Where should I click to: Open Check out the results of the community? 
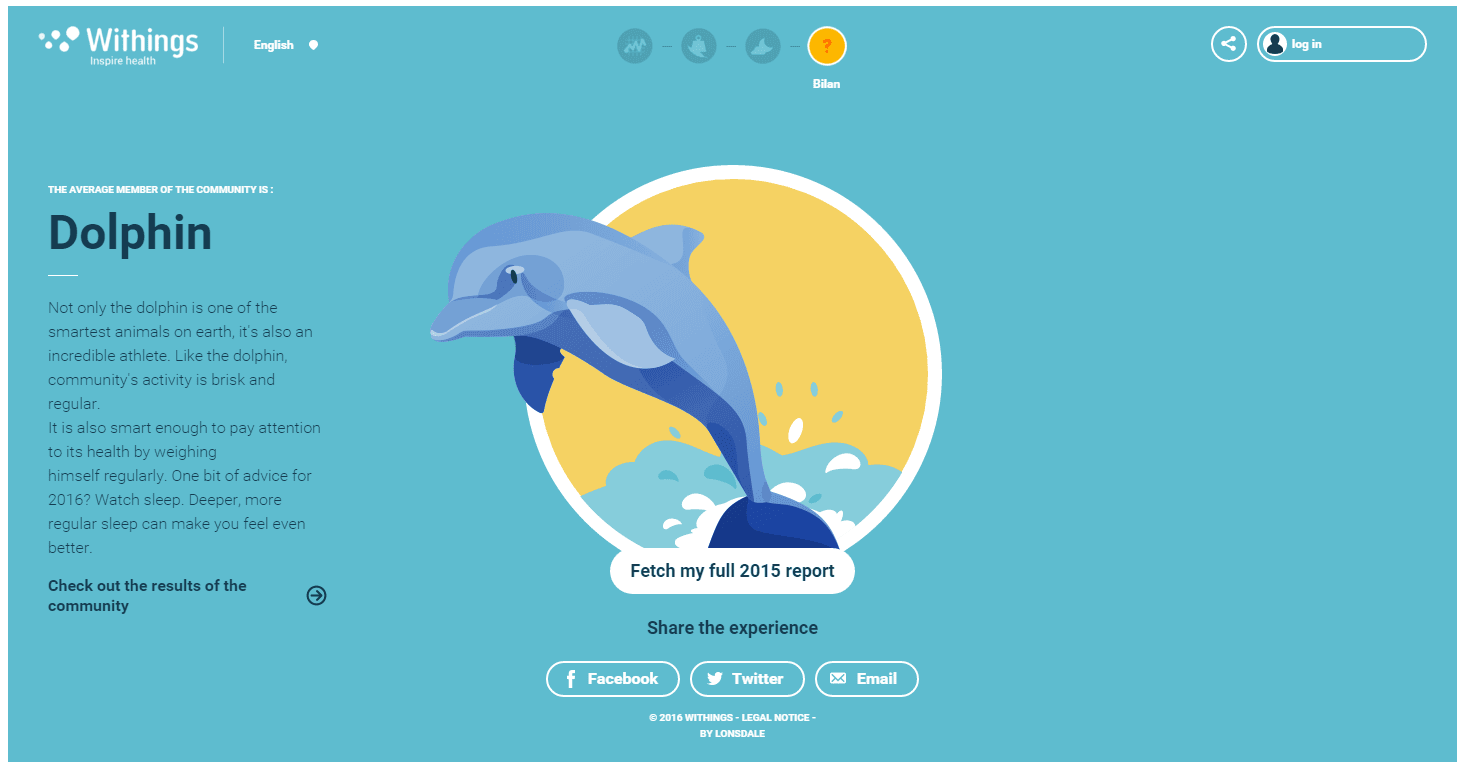point(147,596)
